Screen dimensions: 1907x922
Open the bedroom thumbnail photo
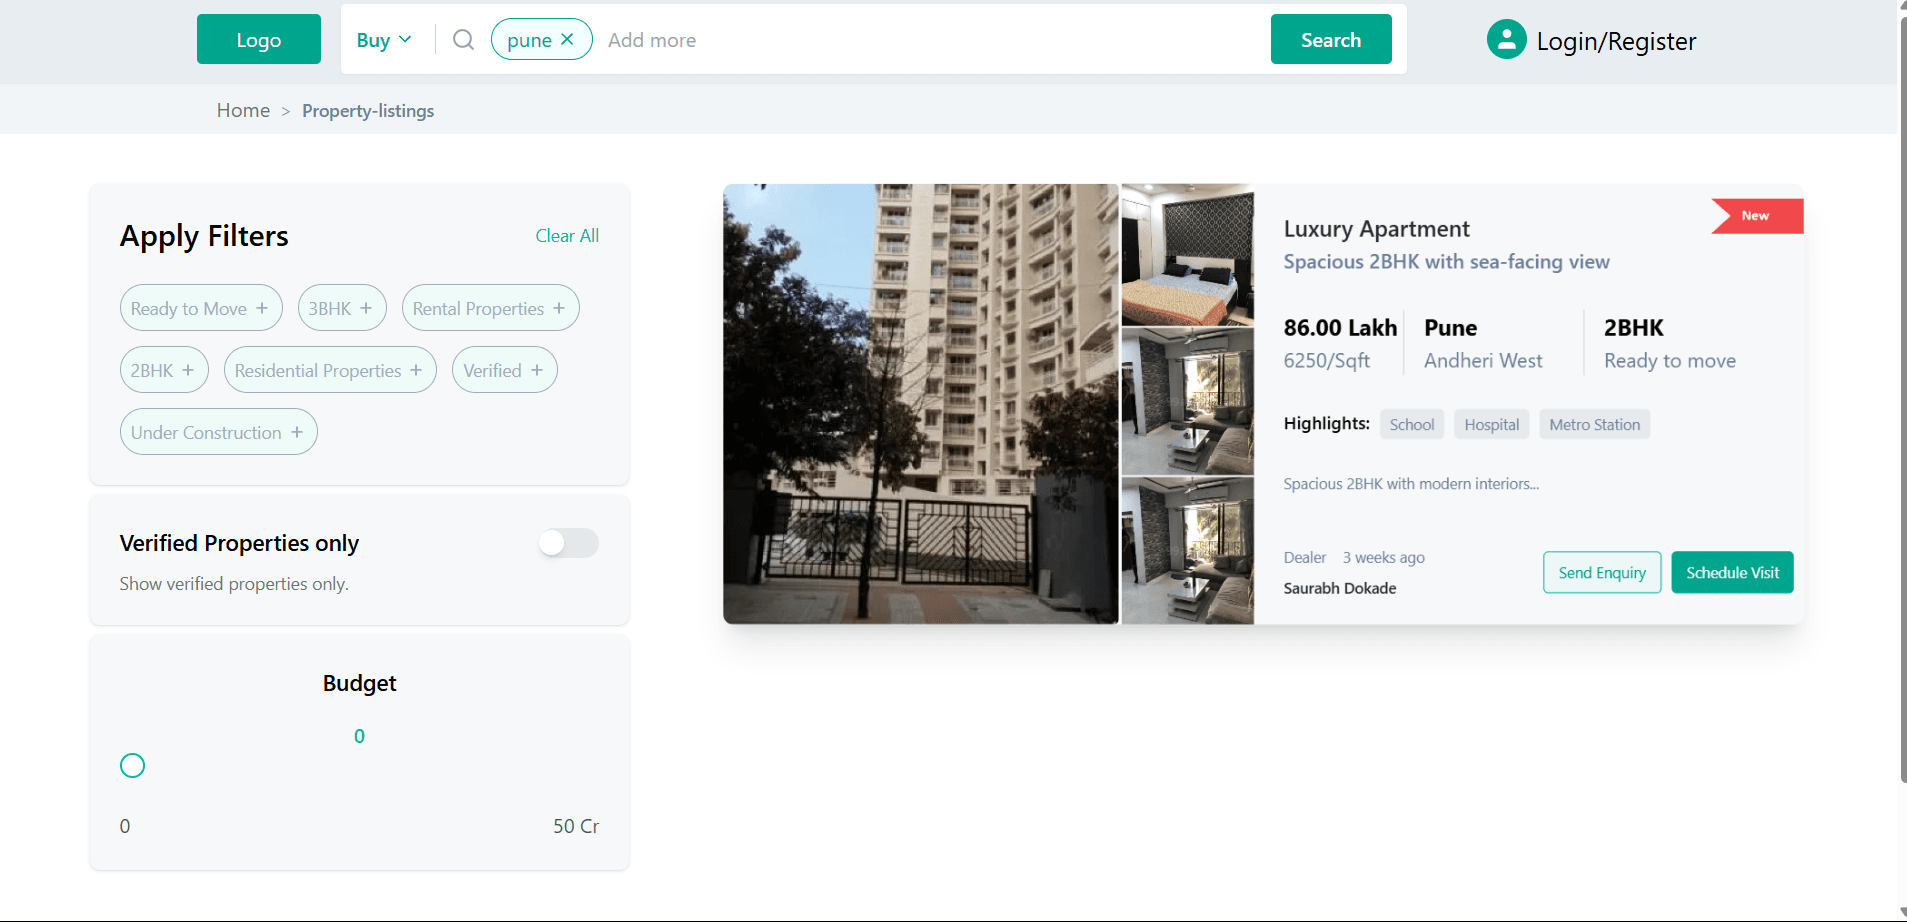(x=1187, y=255)
